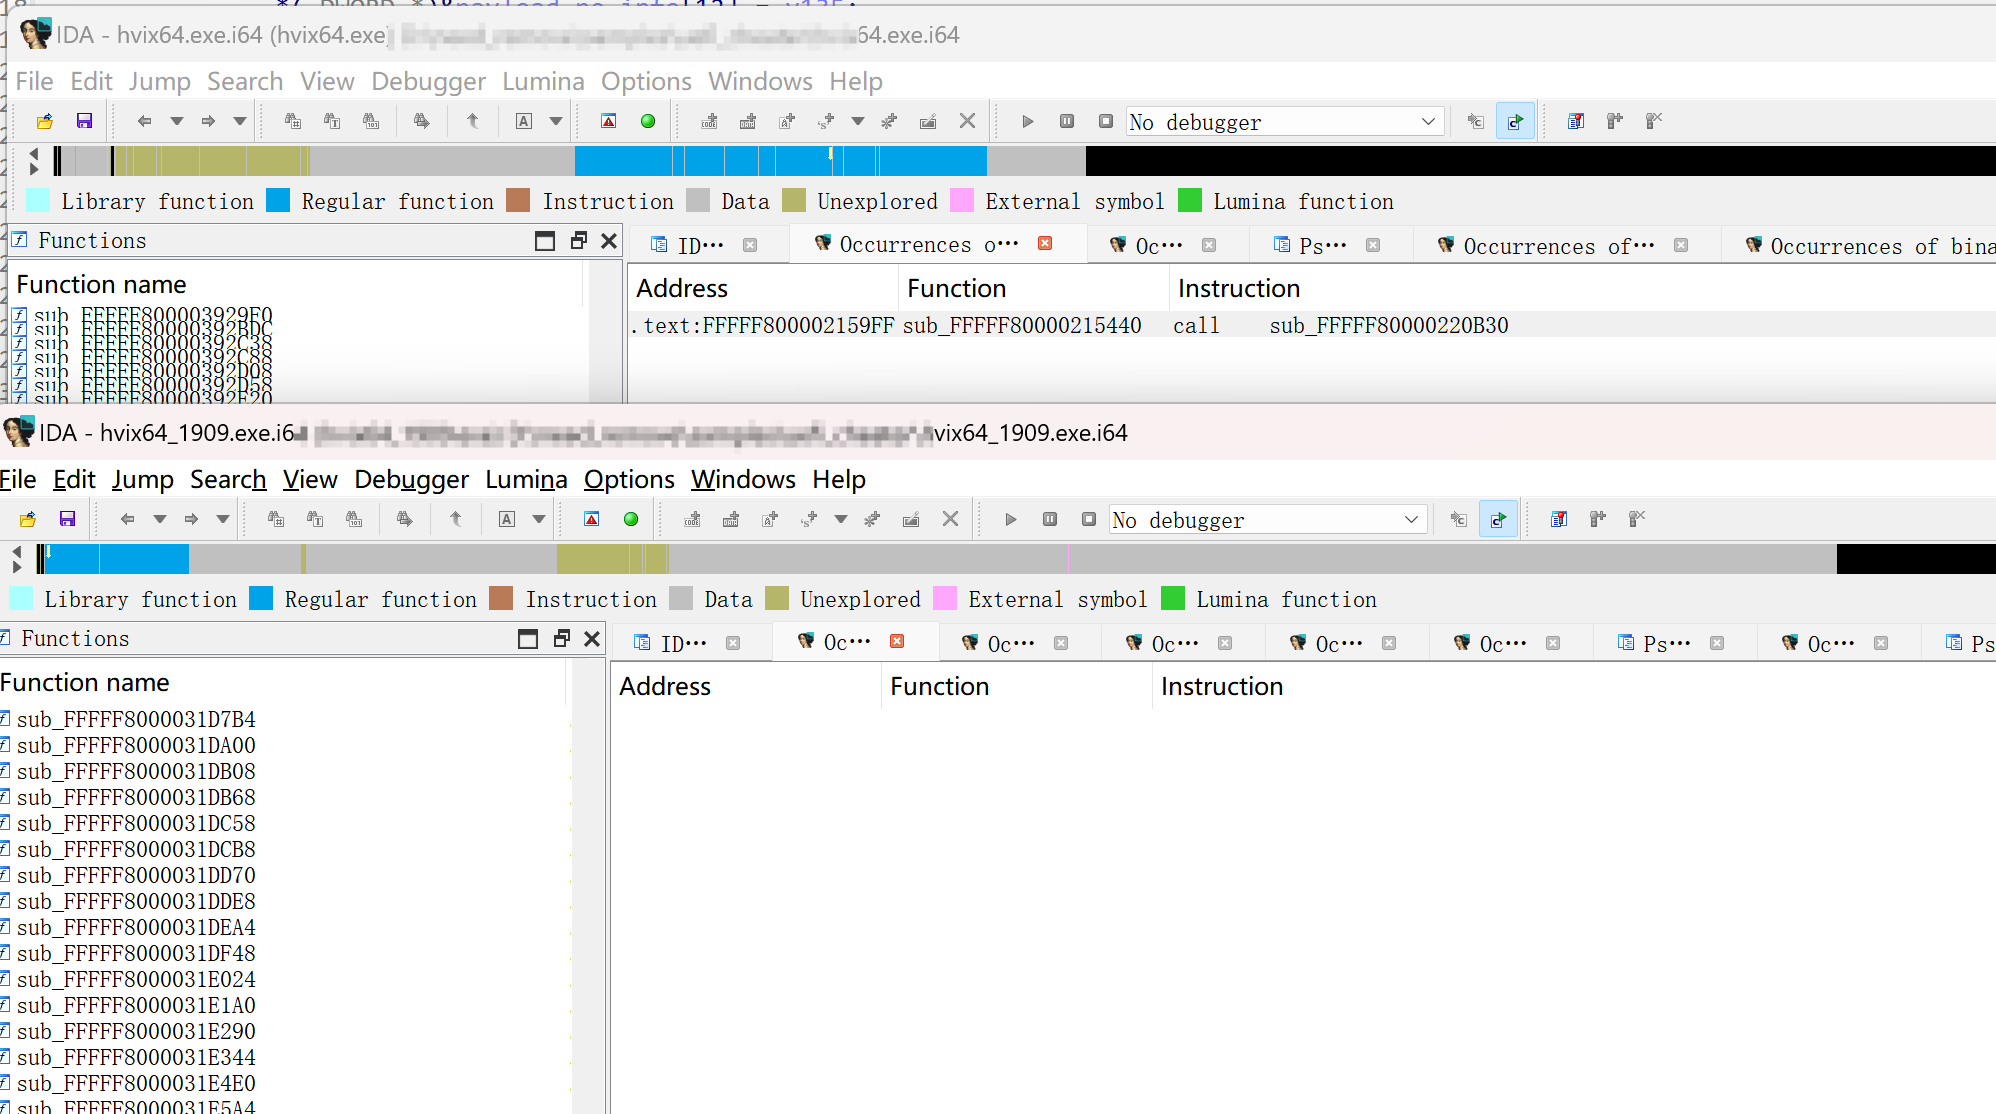This screenshot has height=1114, width=1996.
Task: Open Windows menu in bottom IDA window
Action: pyautogui.click(x=743, y=479)
